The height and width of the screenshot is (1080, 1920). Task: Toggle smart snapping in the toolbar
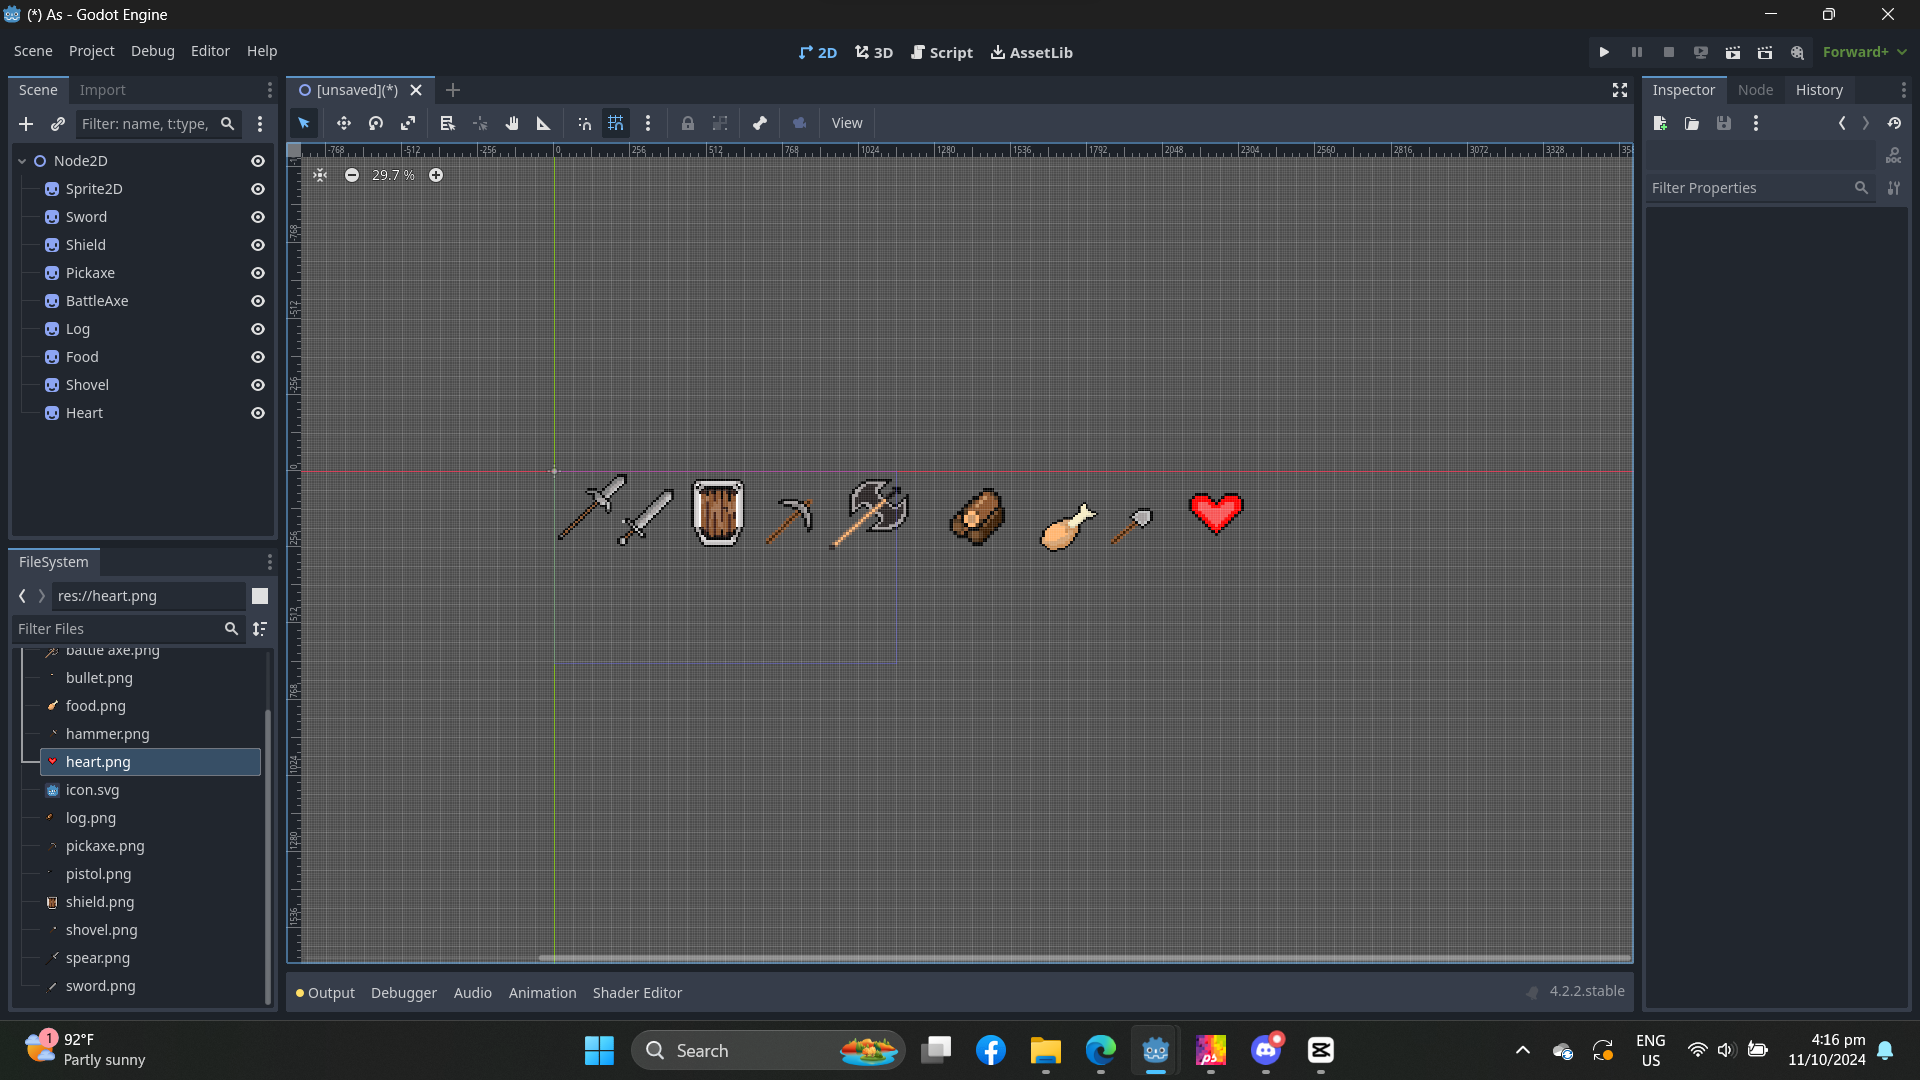point(584,123)
